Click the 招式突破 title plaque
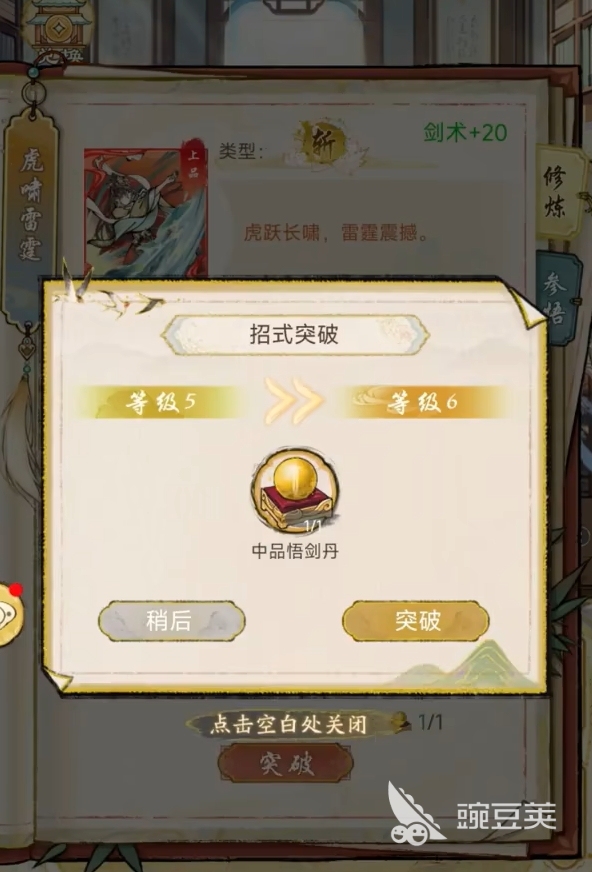Image resolution: width=592 pixels, height=872 pixels. (x=295, y=335)
